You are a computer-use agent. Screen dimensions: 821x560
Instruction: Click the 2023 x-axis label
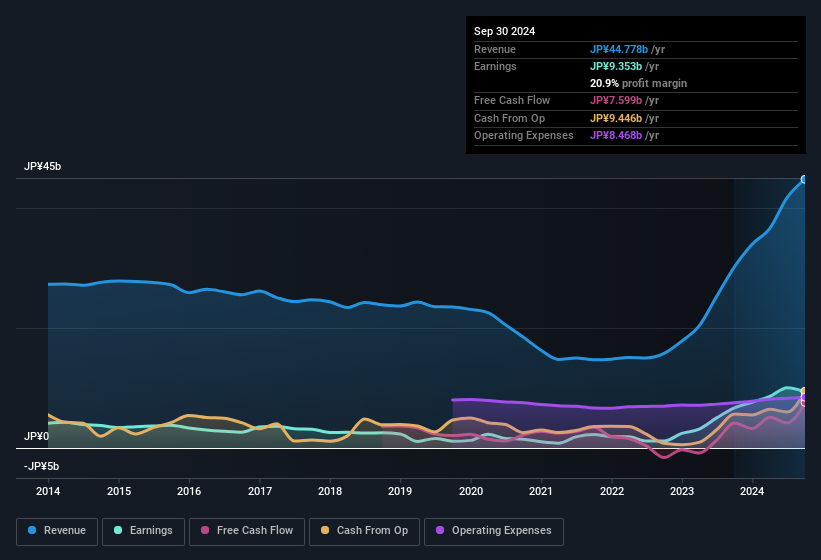(682, 491)
